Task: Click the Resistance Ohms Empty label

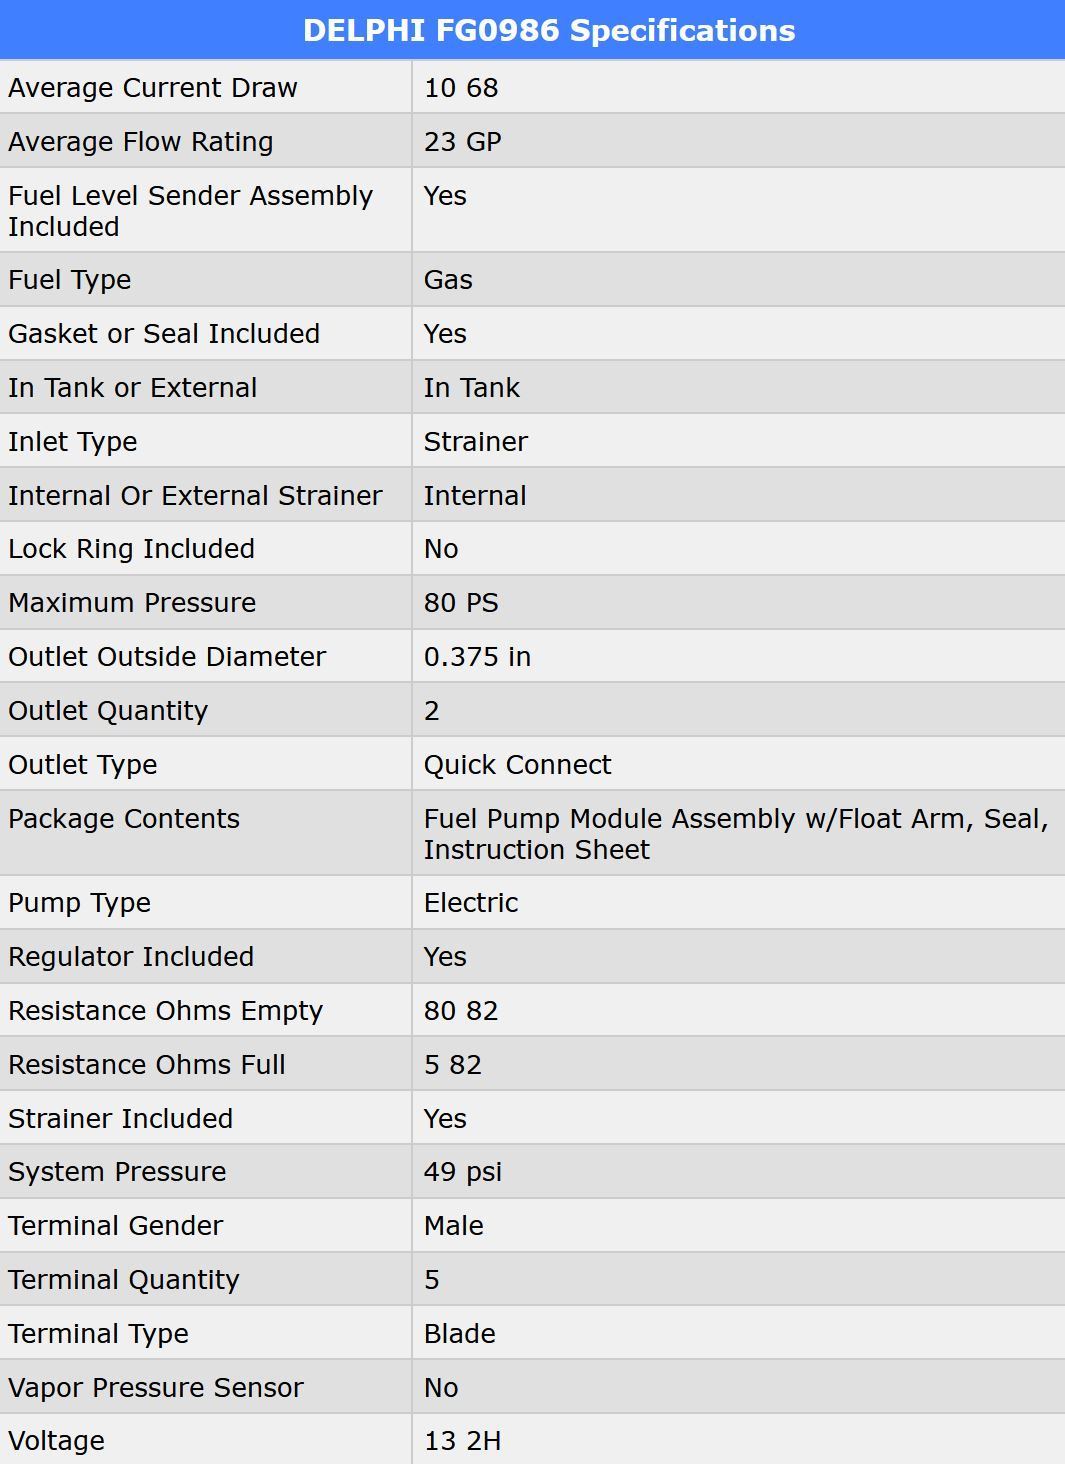Action: [x=165, y=1011]
